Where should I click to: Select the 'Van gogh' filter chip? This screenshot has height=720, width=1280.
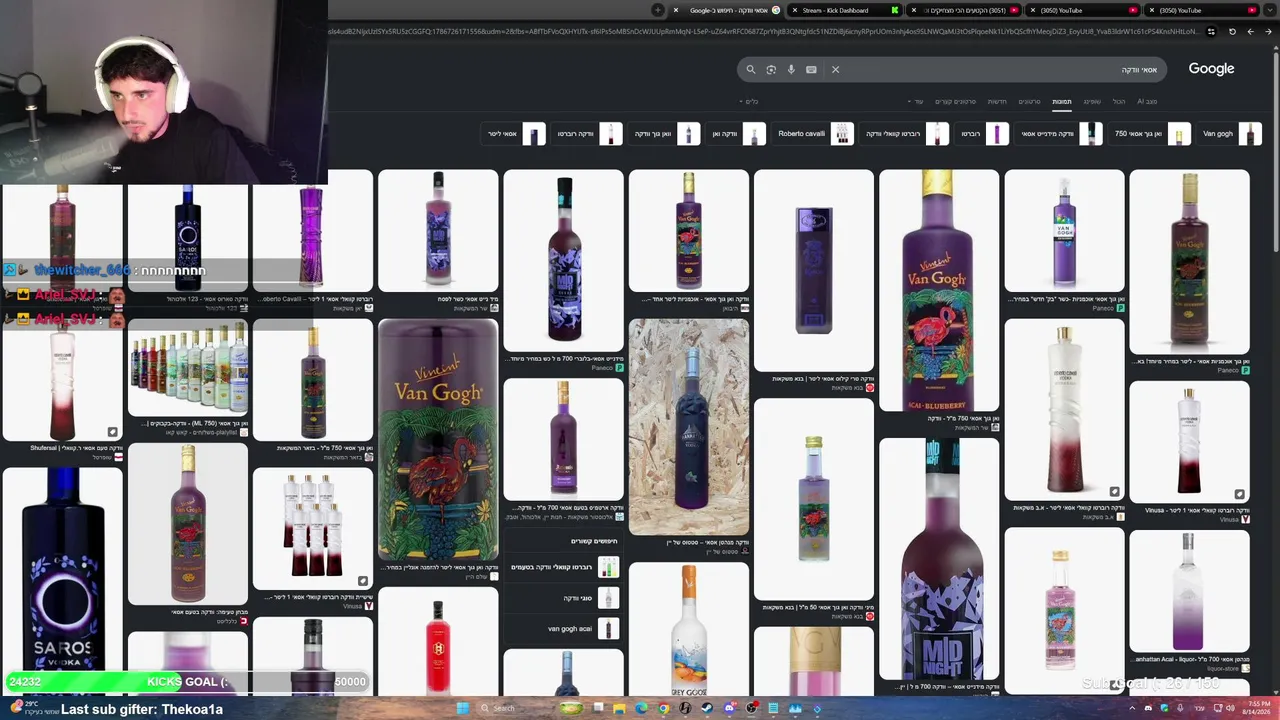(x=1228, y=134)
